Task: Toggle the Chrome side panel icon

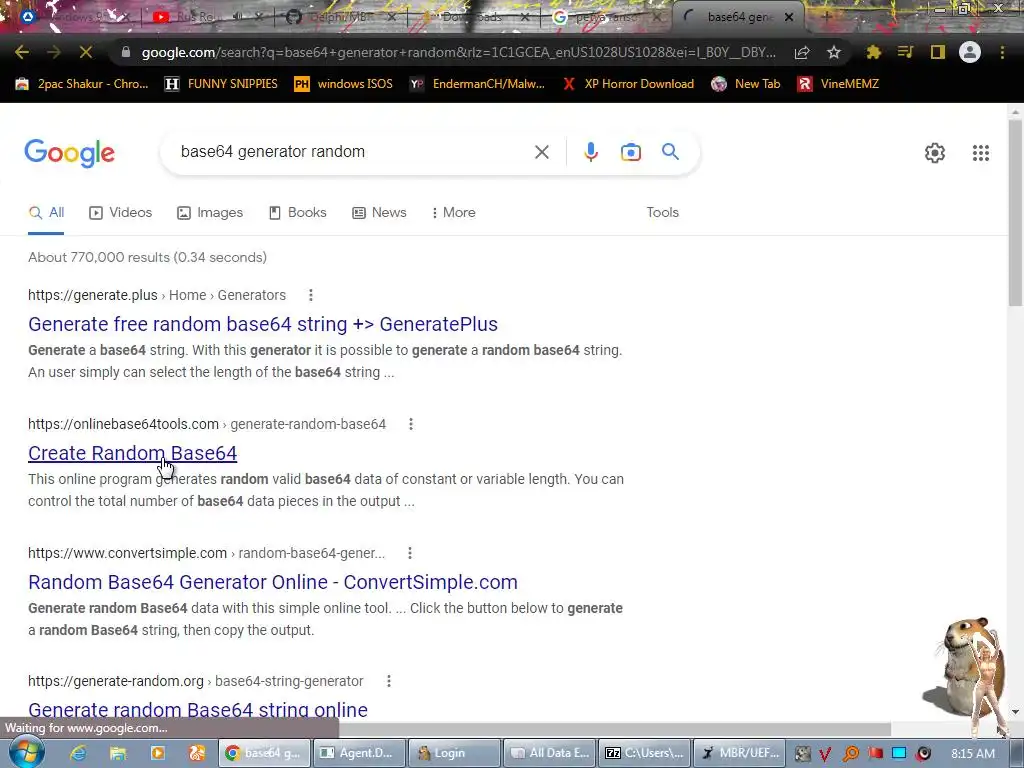Action: (x=938, y=52)
